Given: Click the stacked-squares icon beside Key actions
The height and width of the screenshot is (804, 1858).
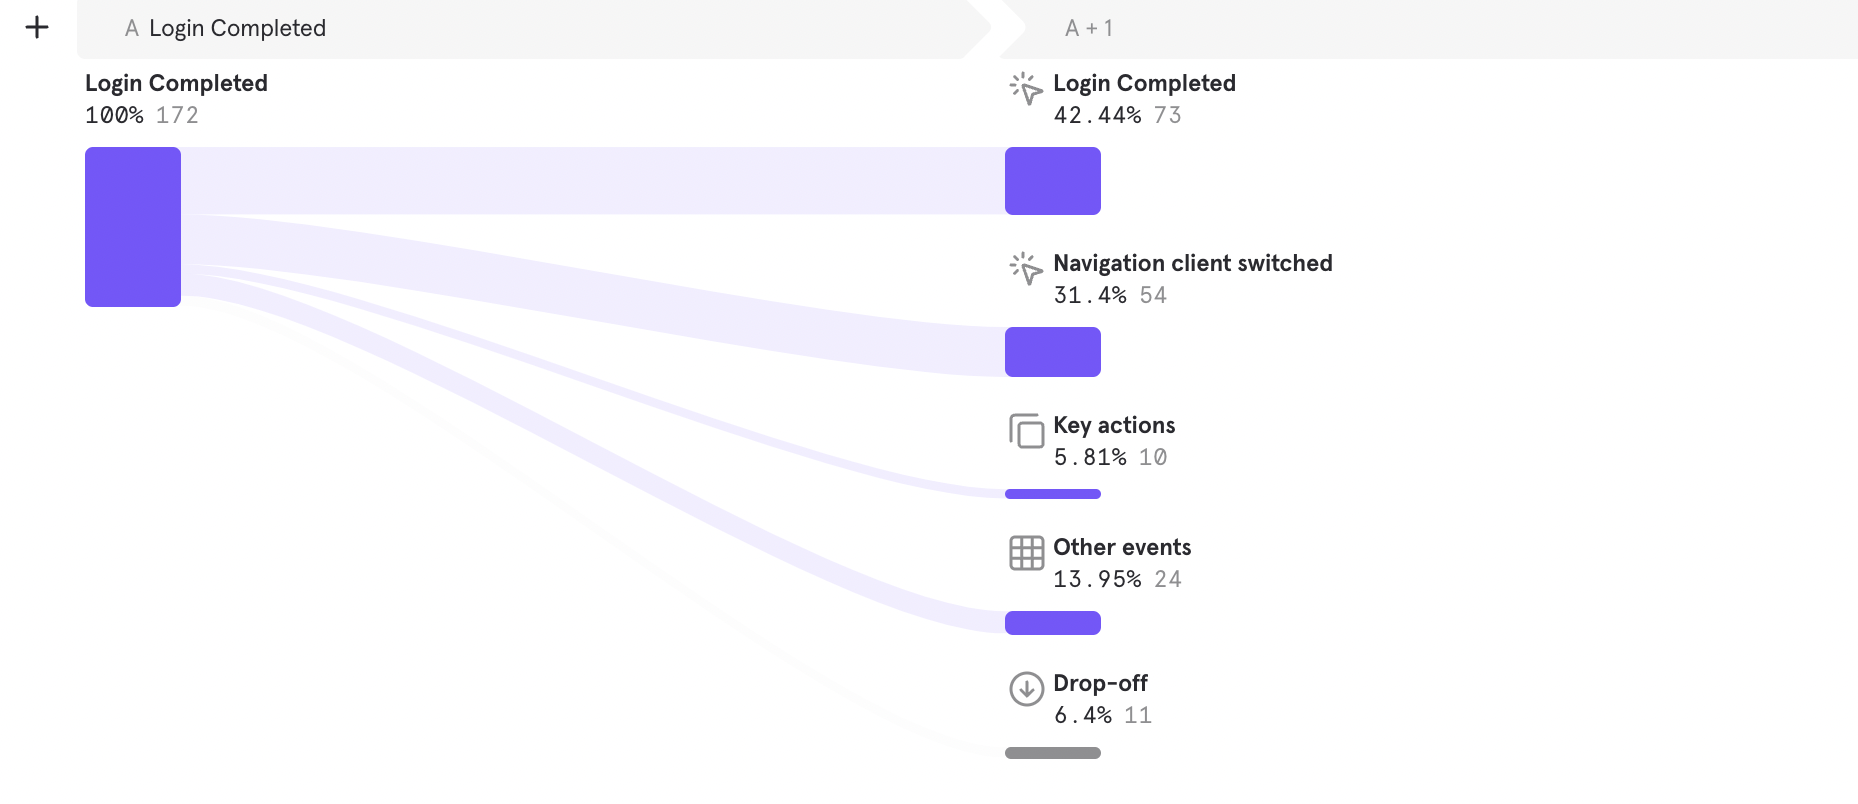Looking at the screenshot, I should click(x=1026, y=433).
